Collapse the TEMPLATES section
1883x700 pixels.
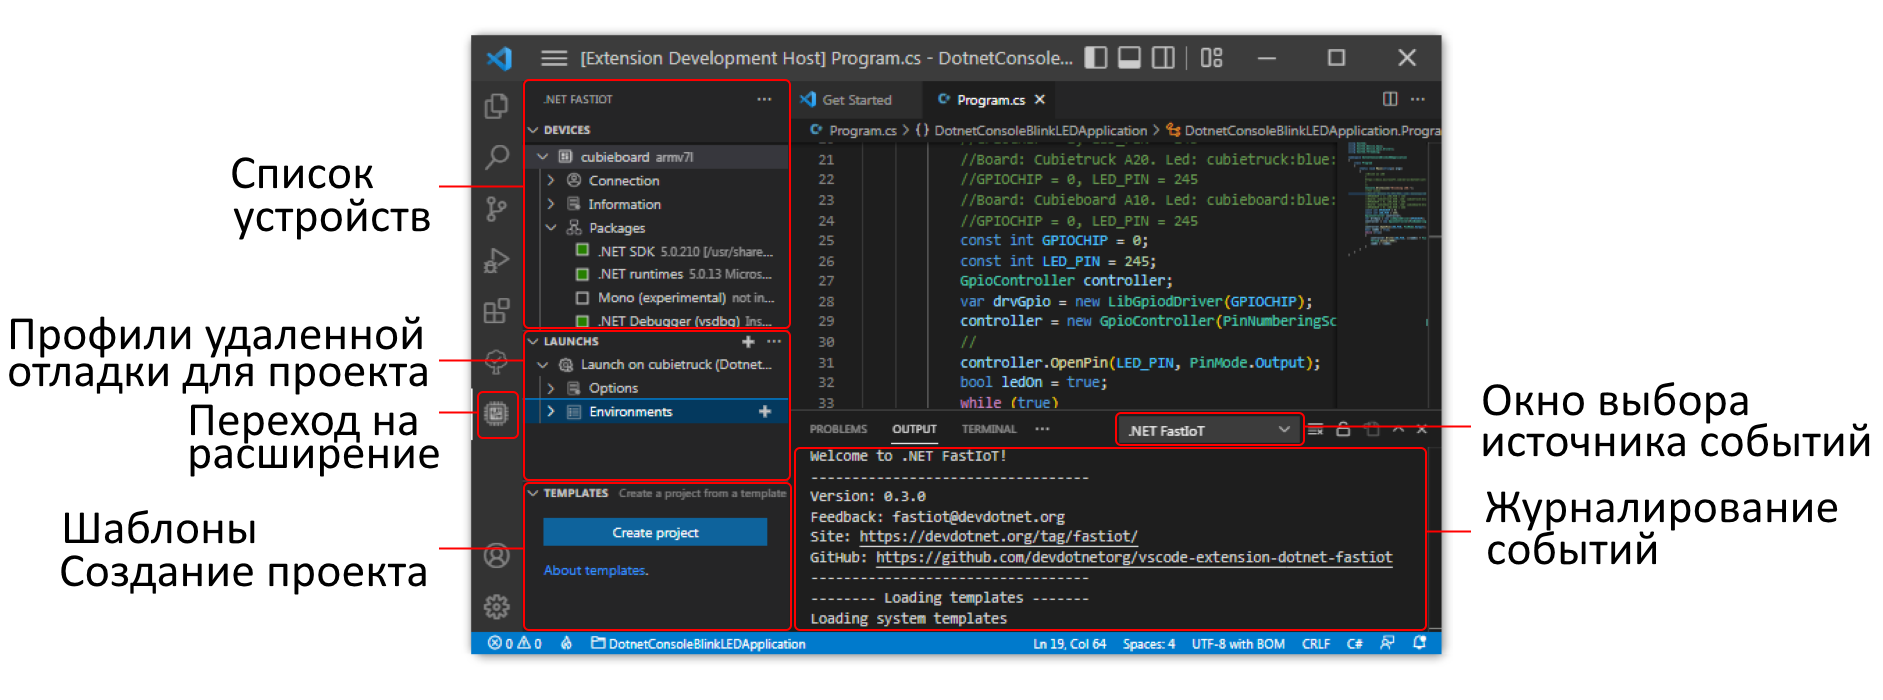pos(533,493)
